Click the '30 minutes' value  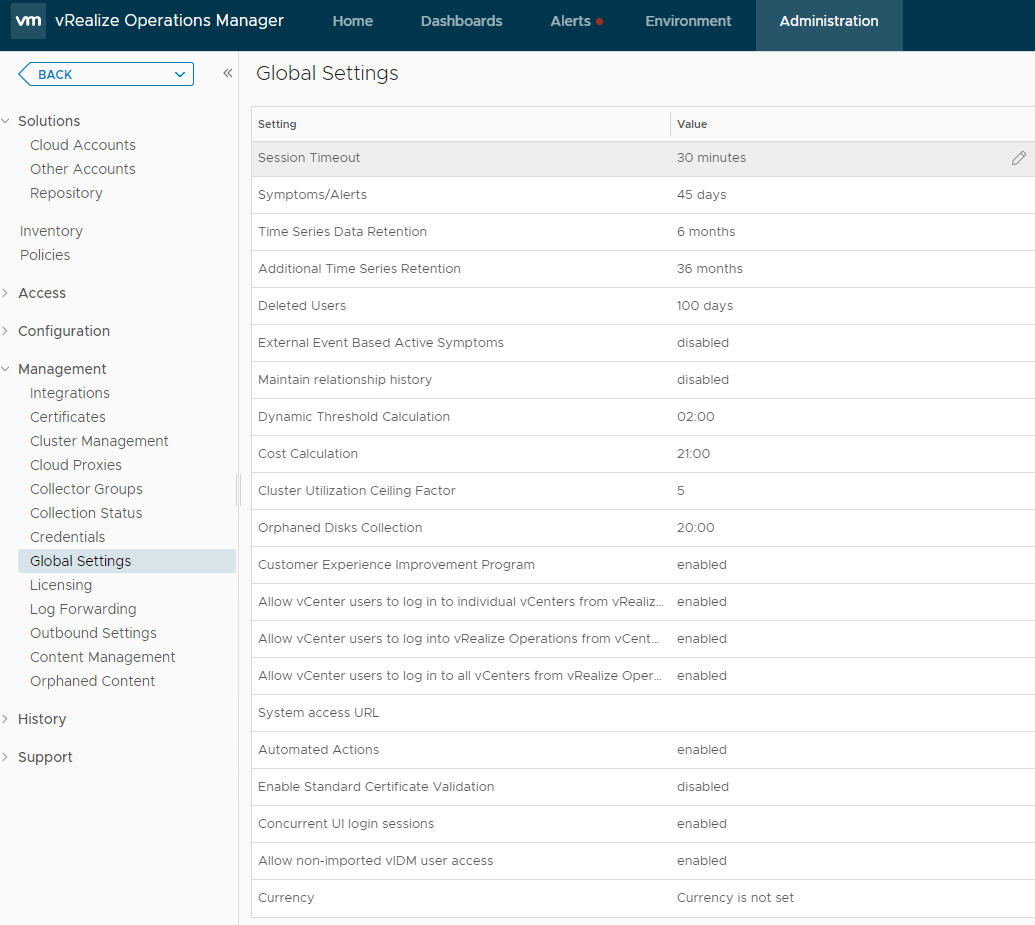(x=711, y=158)
